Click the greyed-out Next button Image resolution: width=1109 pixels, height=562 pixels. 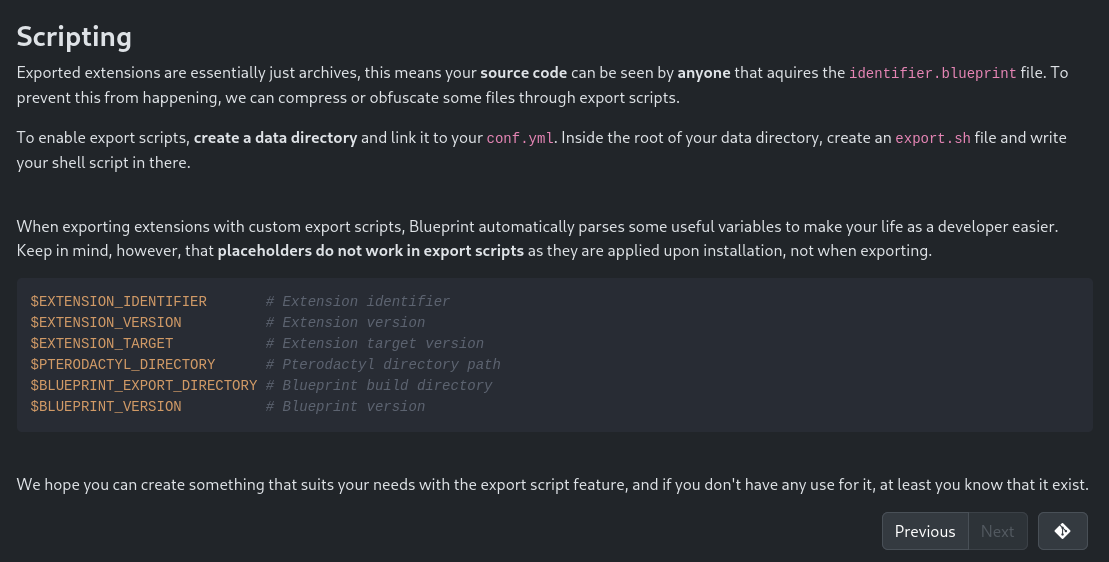click(x=997, y=531)
